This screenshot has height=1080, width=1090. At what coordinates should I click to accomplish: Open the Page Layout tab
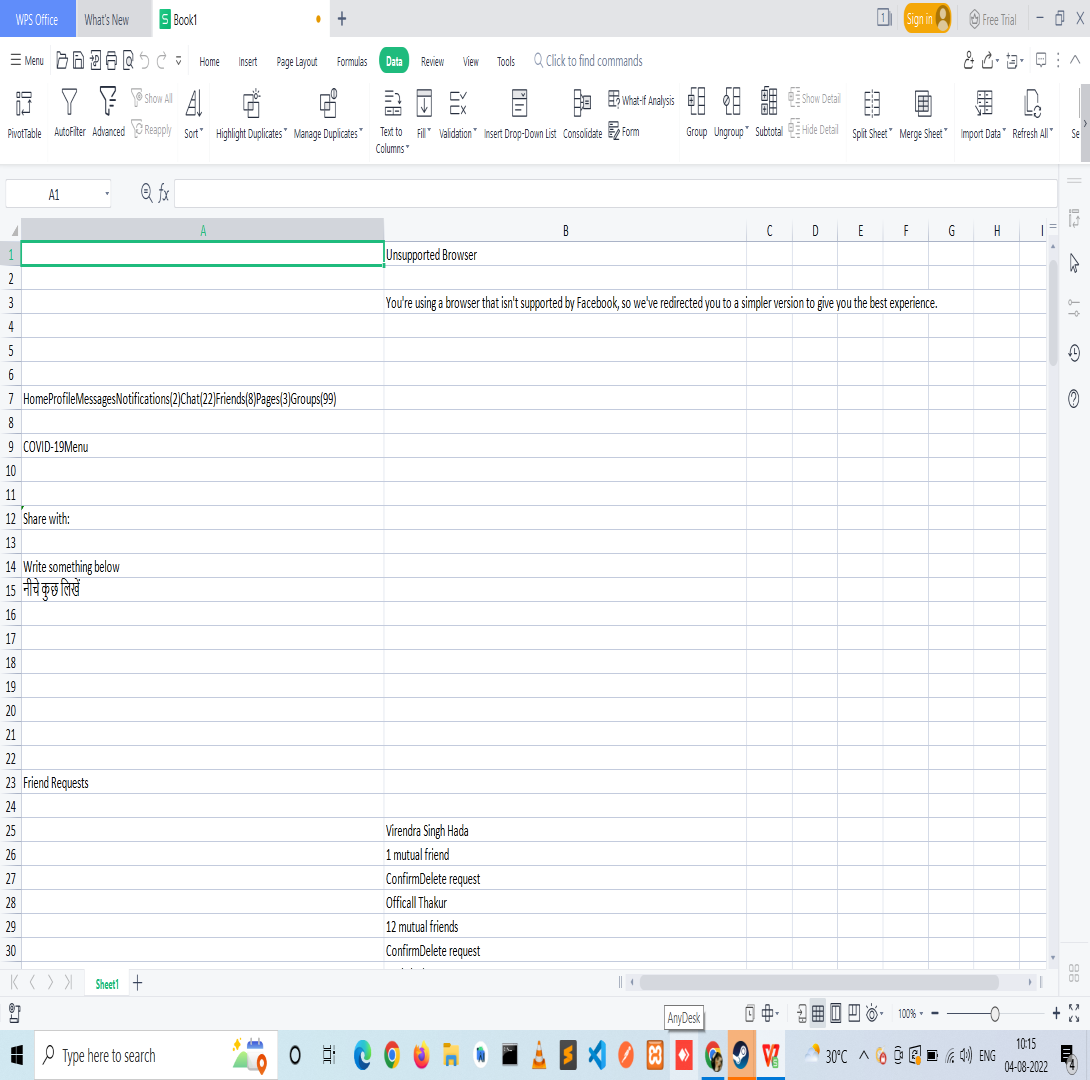click(297, 61)
